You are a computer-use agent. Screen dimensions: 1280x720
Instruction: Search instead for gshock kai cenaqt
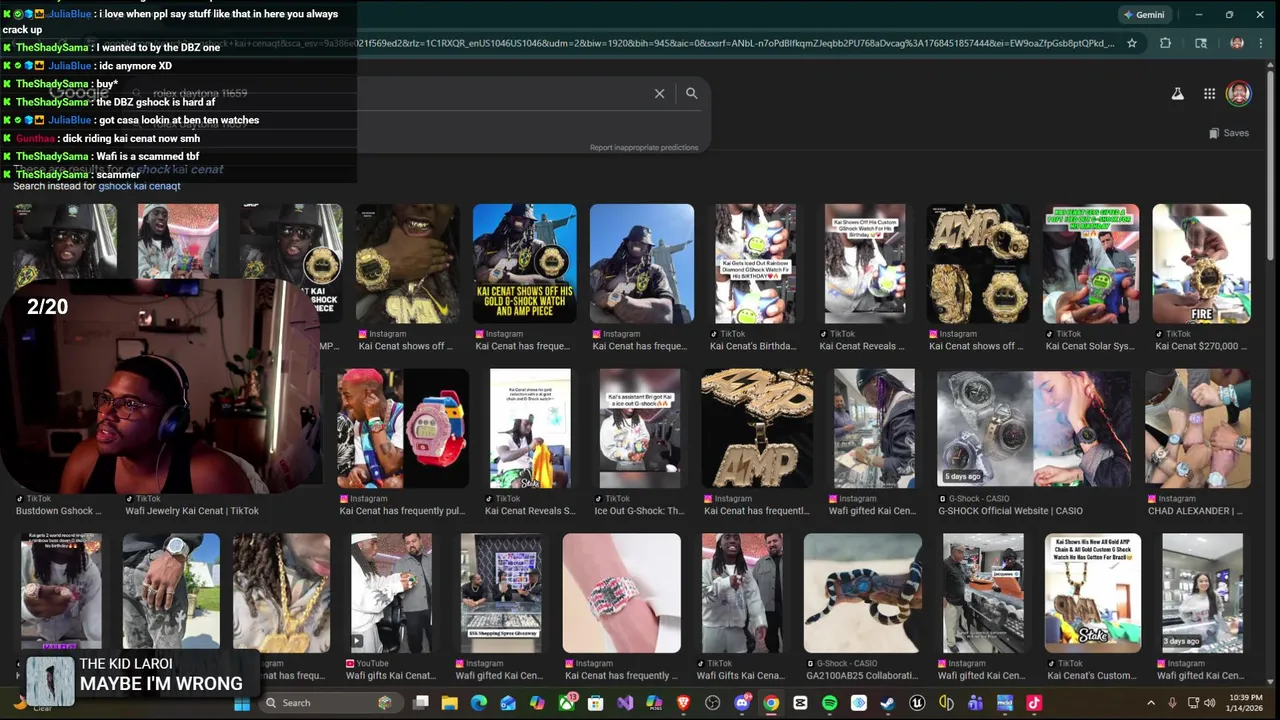(x=139, y=186)
